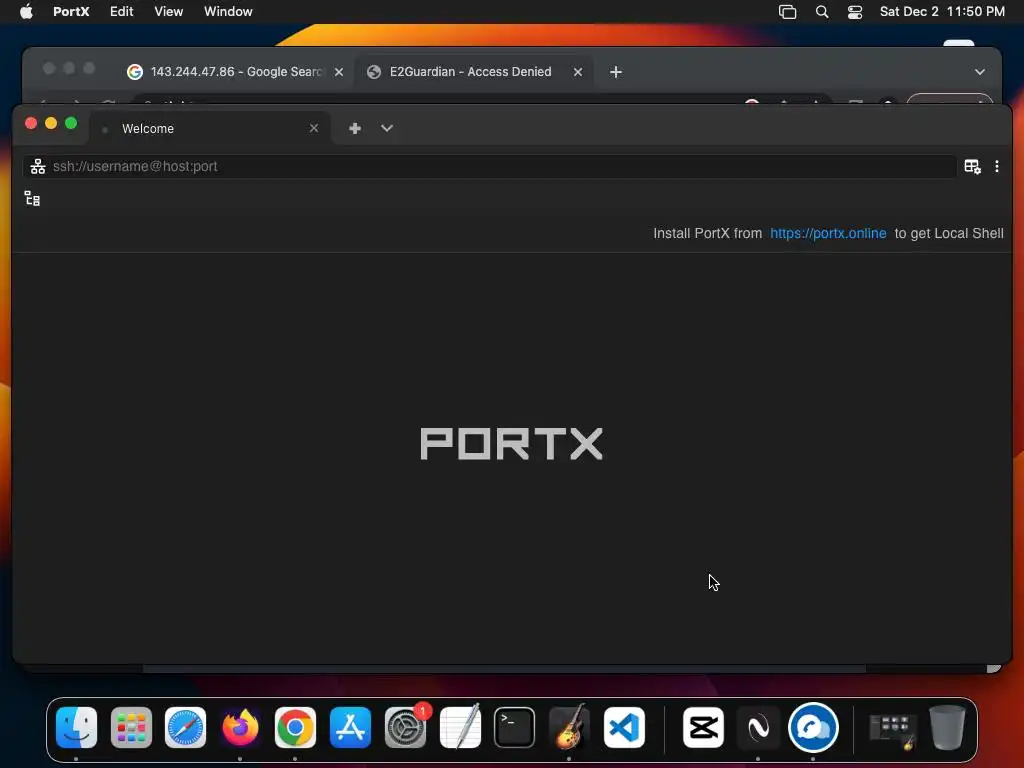
Task: Launch Visual Studio Code from the Dock
Action: coord(624,728)
